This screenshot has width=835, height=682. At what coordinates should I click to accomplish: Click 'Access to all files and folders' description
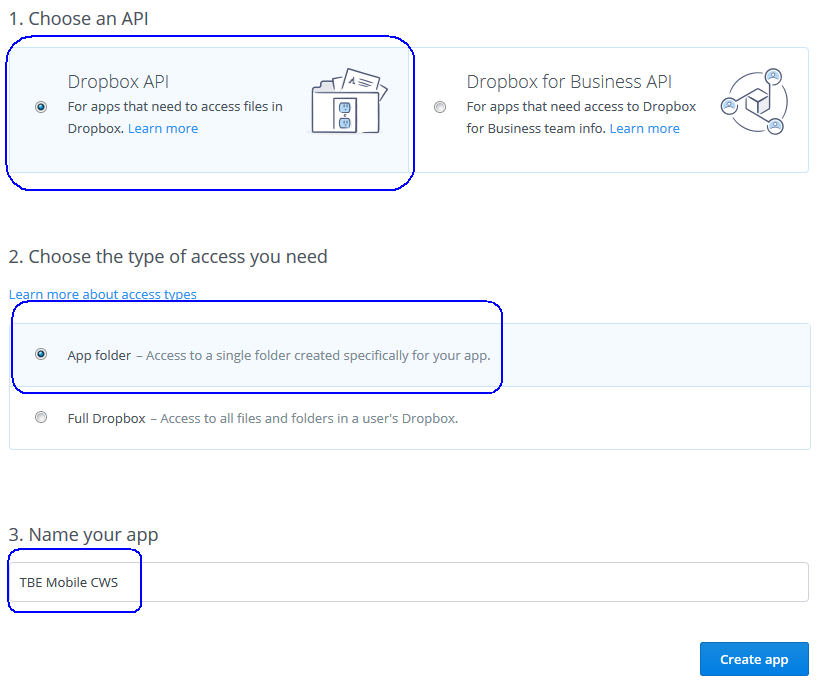[x=309, y=418]
